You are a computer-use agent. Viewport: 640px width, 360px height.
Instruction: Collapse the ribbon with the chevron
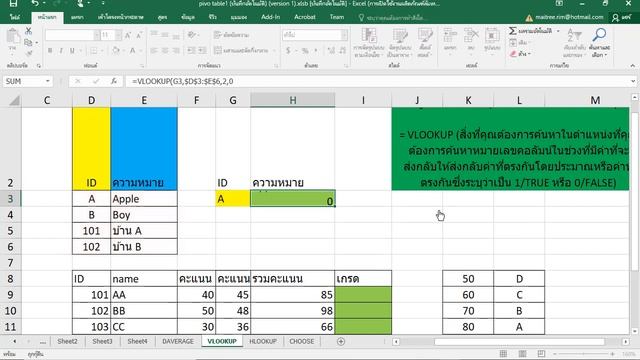632,65
